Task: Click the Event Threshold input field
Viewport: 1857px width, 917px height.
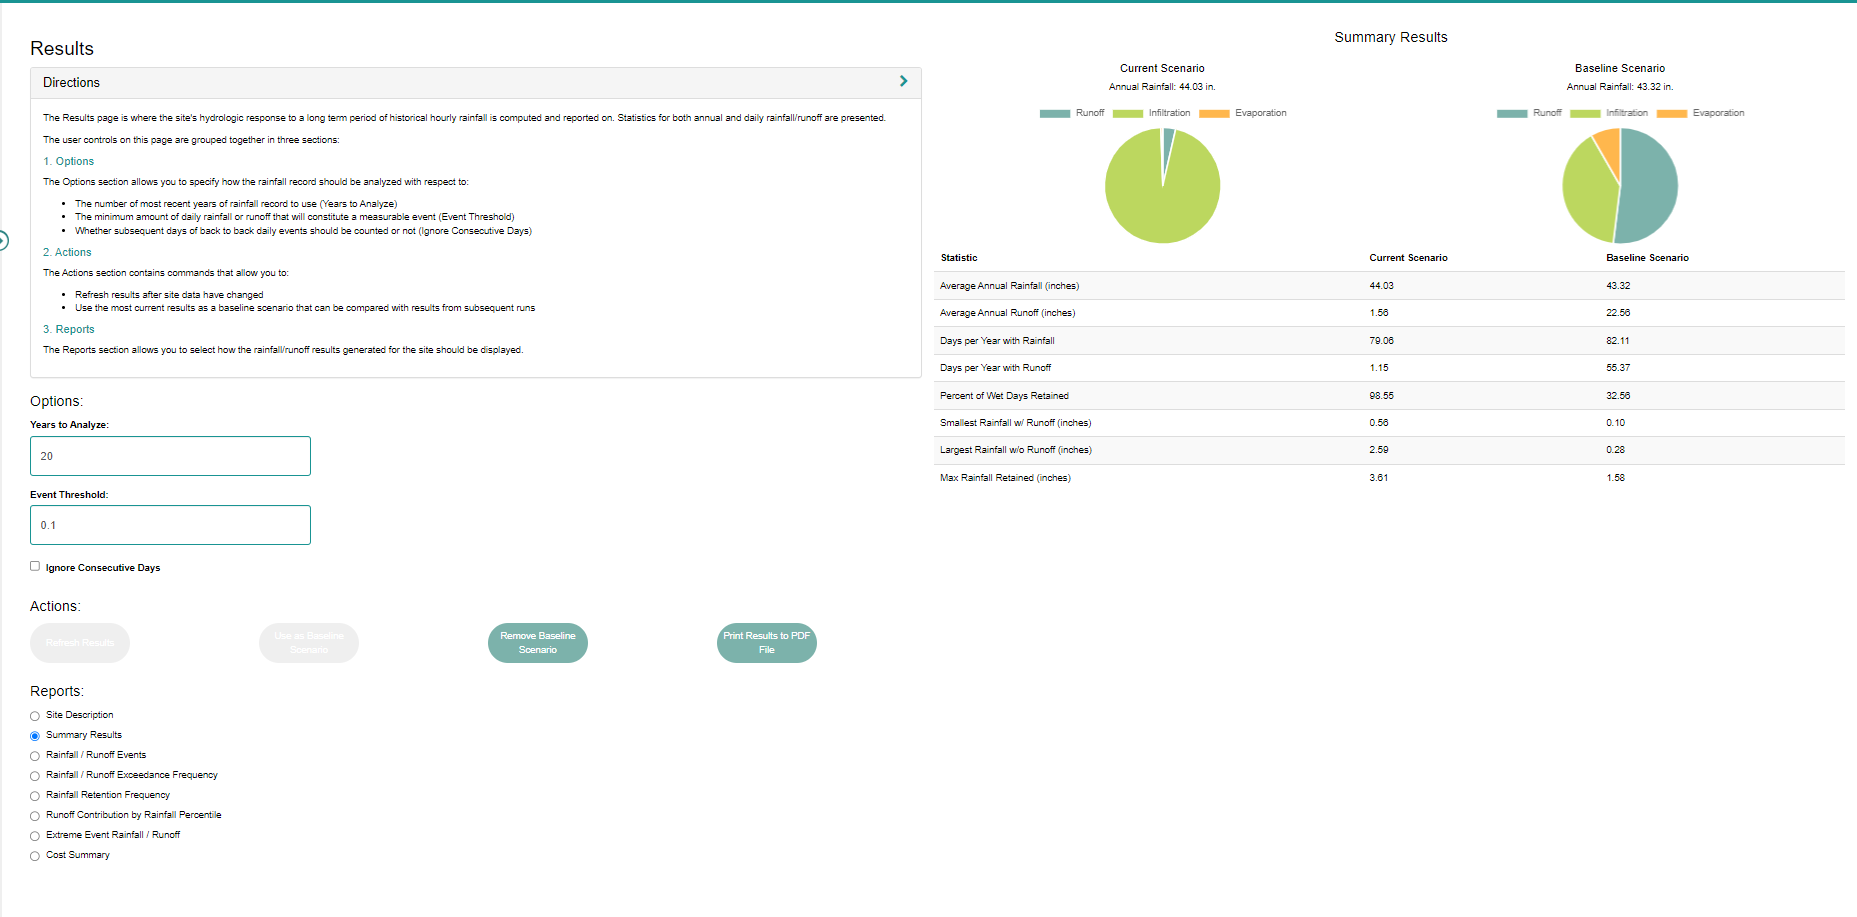Action: click(170, 525)
